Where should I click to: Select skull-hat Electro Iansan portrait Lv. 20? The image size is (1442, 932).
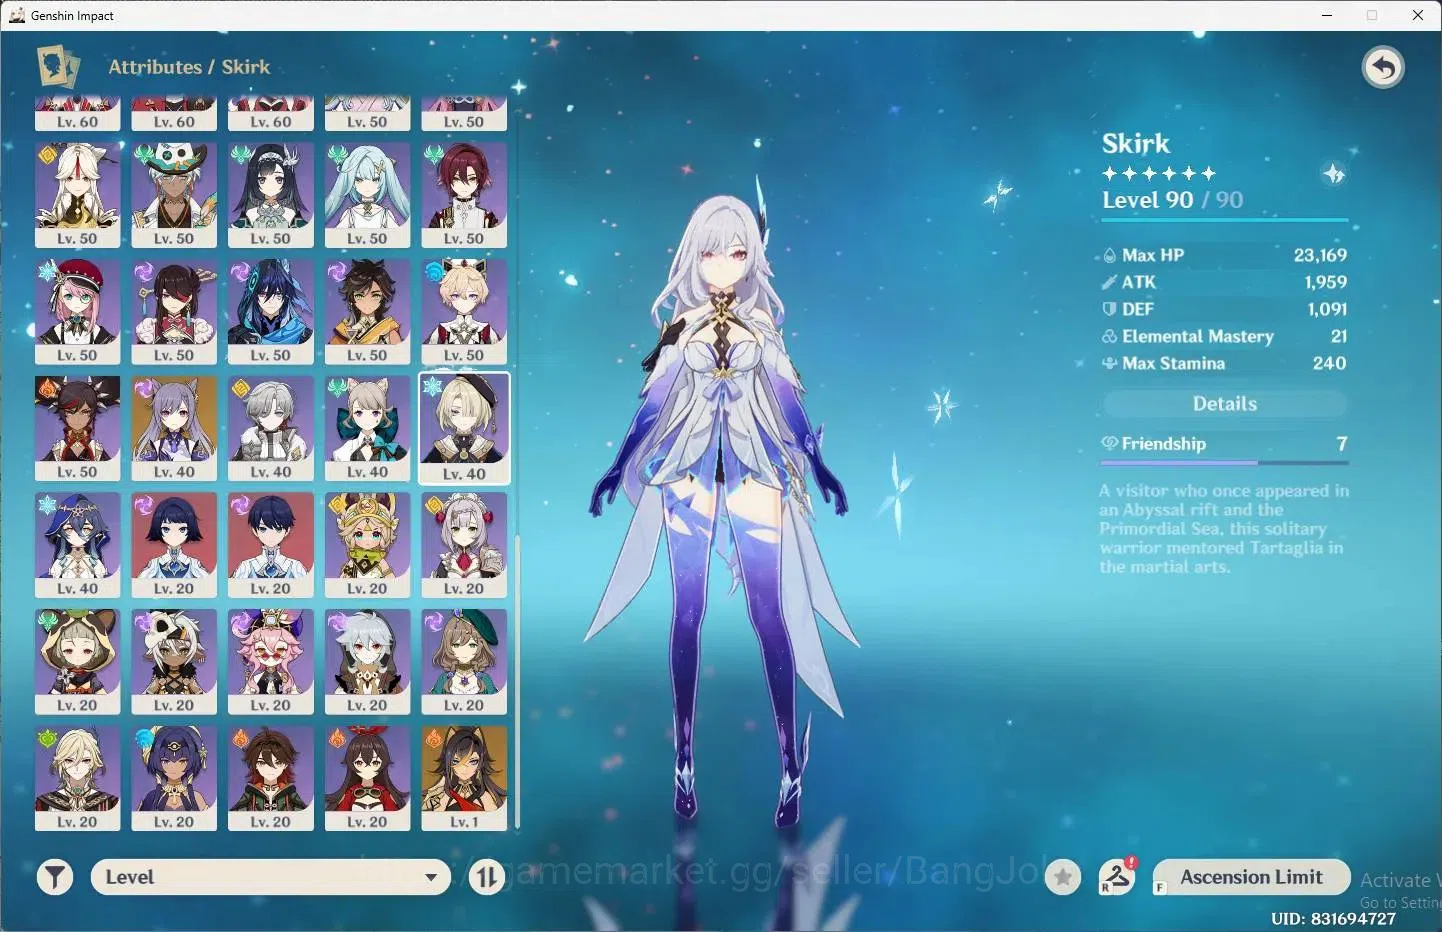point(174,662)
